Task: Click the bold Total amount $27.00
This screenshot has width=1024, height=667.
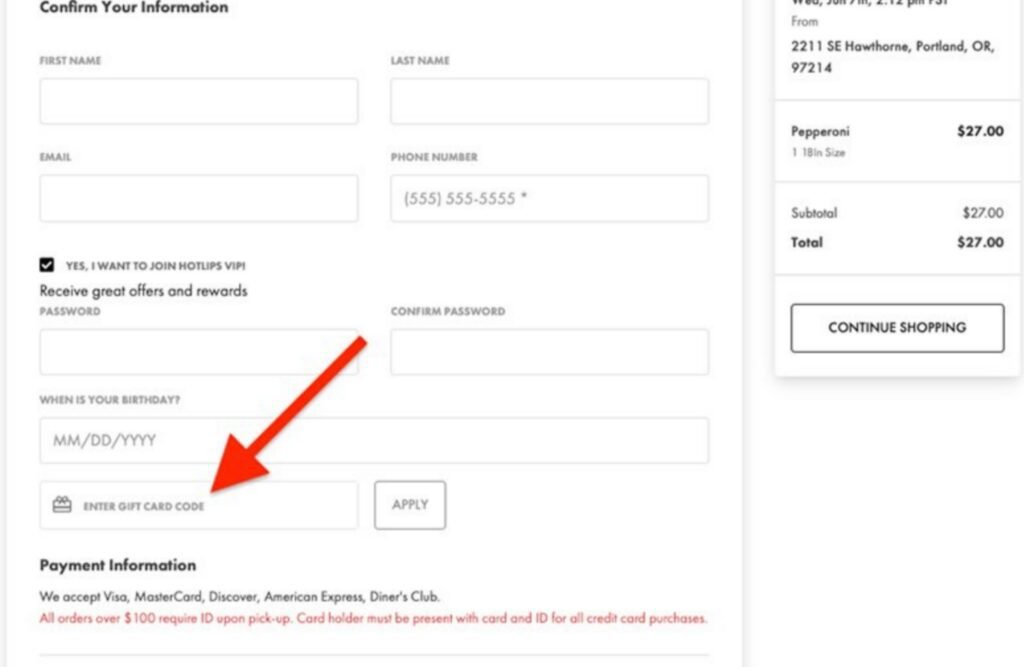Action: [979, 242]
